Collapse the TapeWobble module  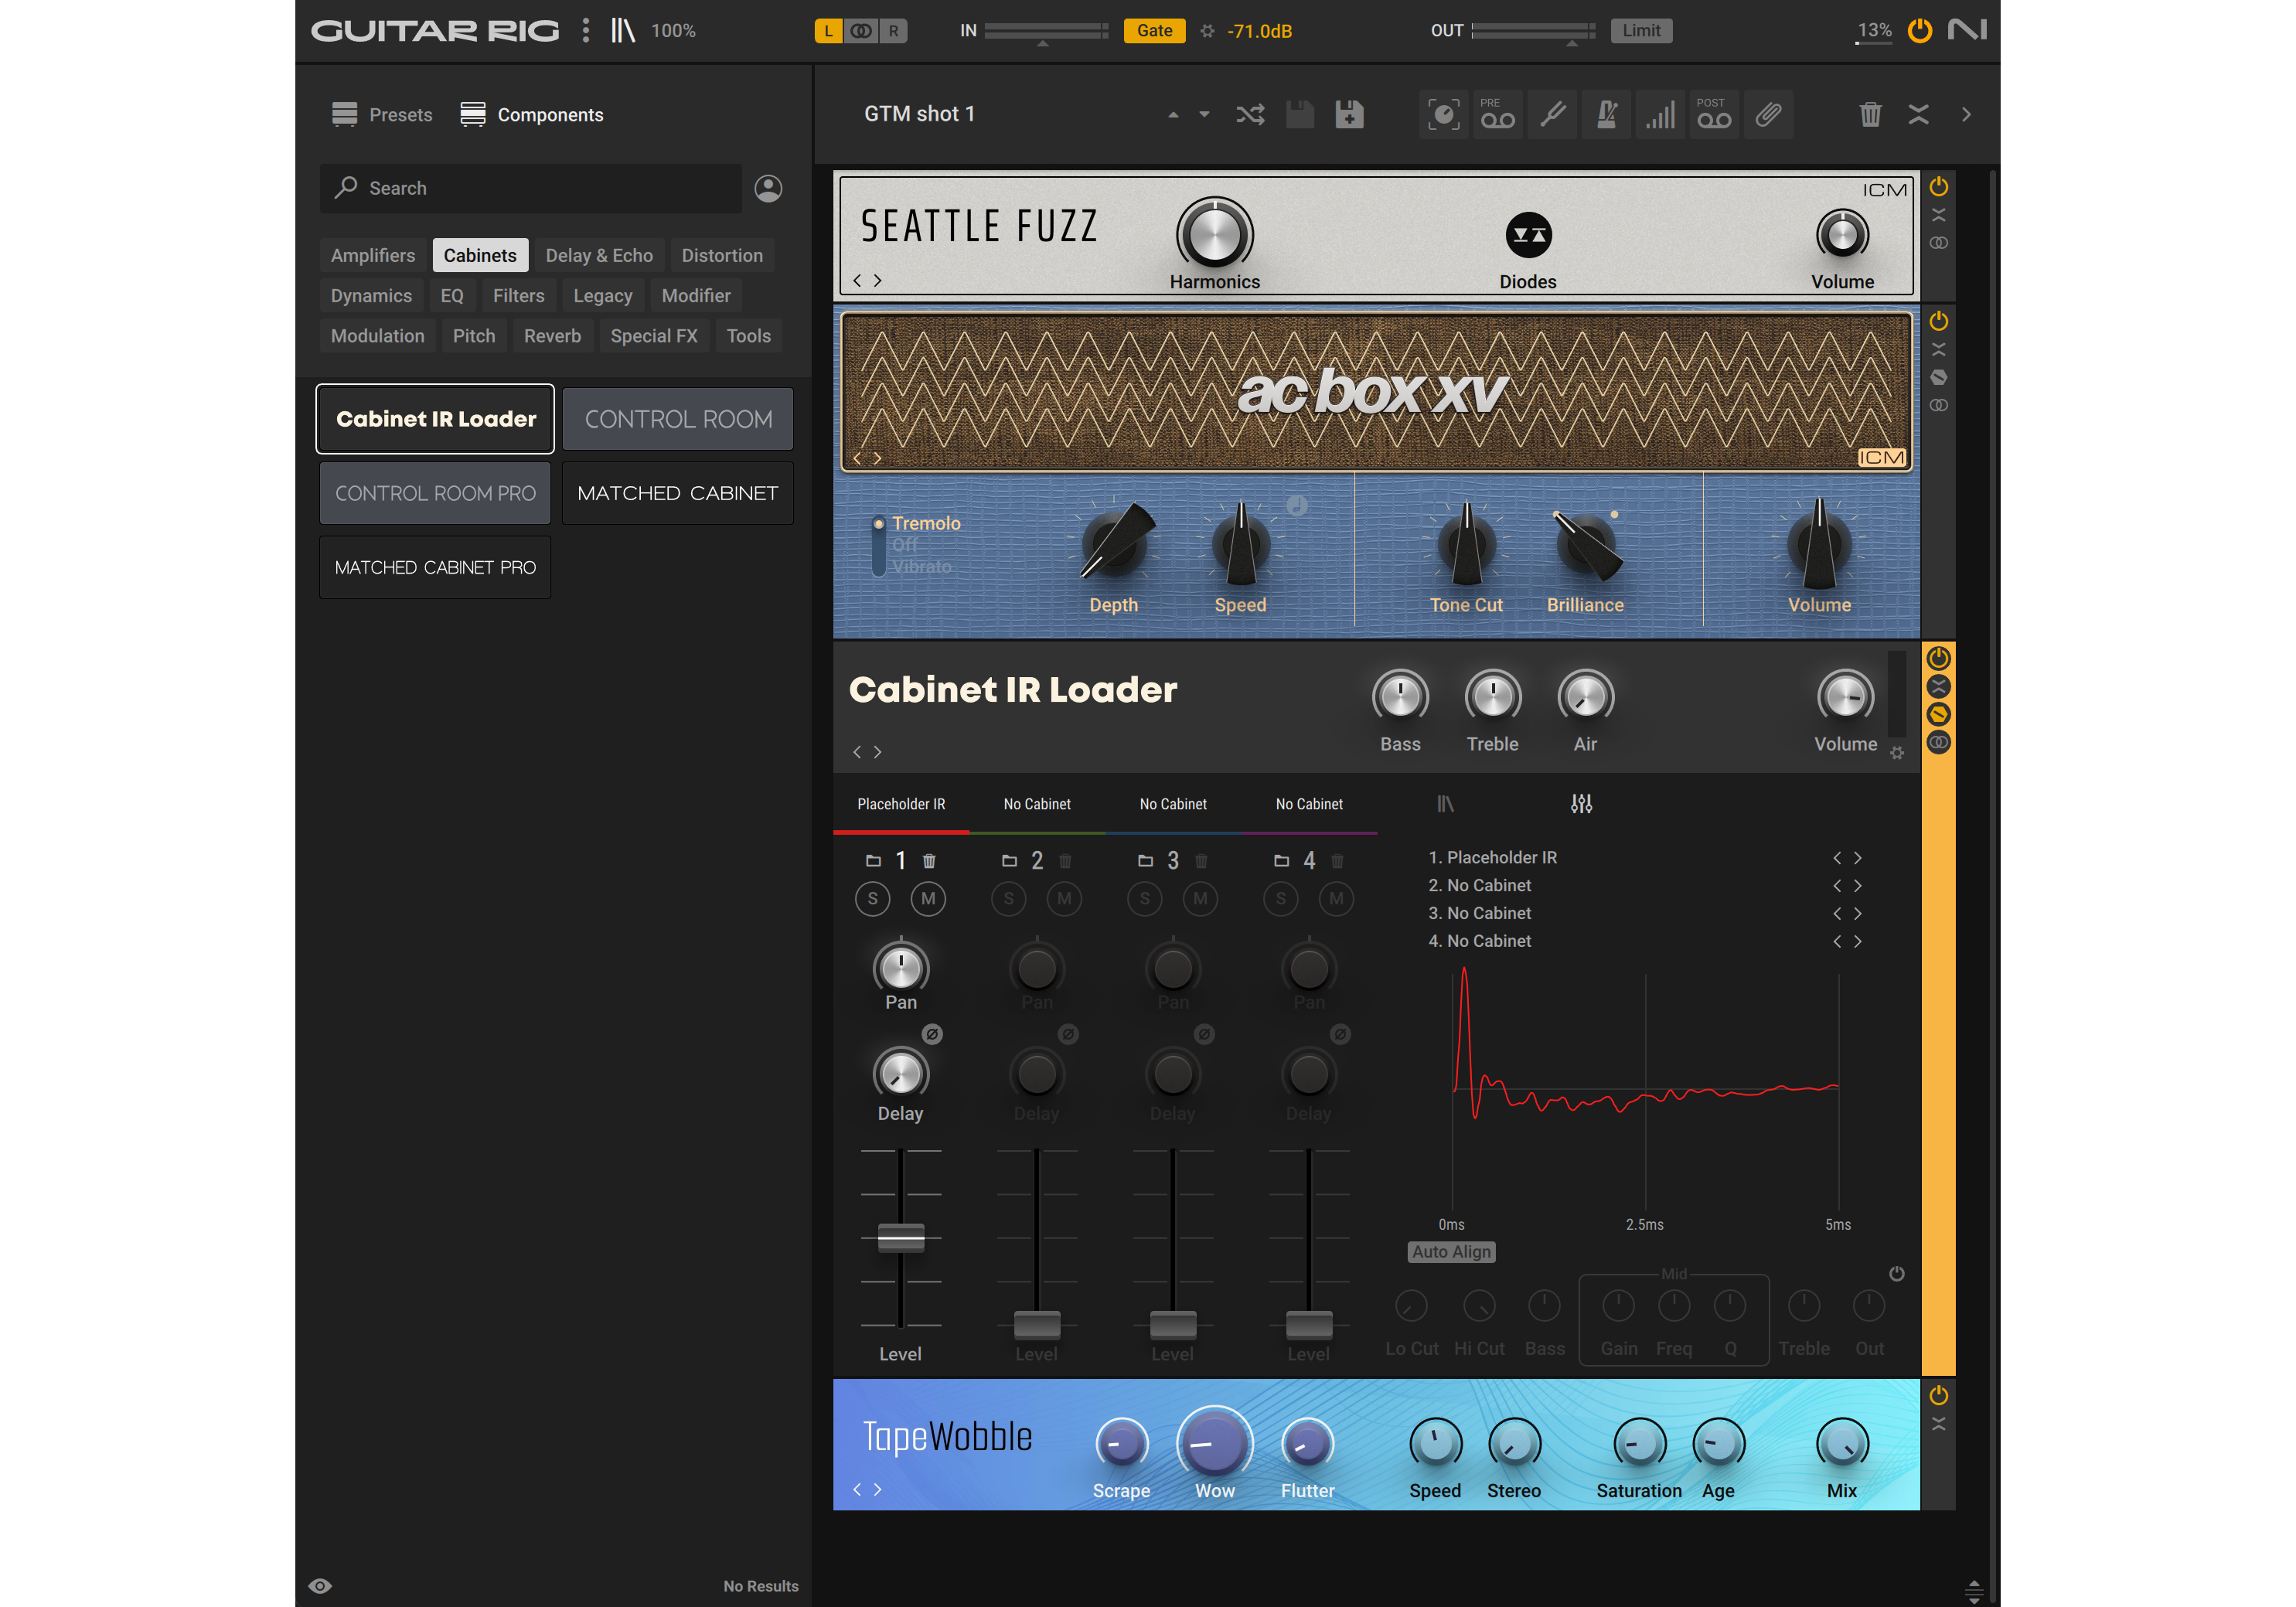(1938, 1423)
